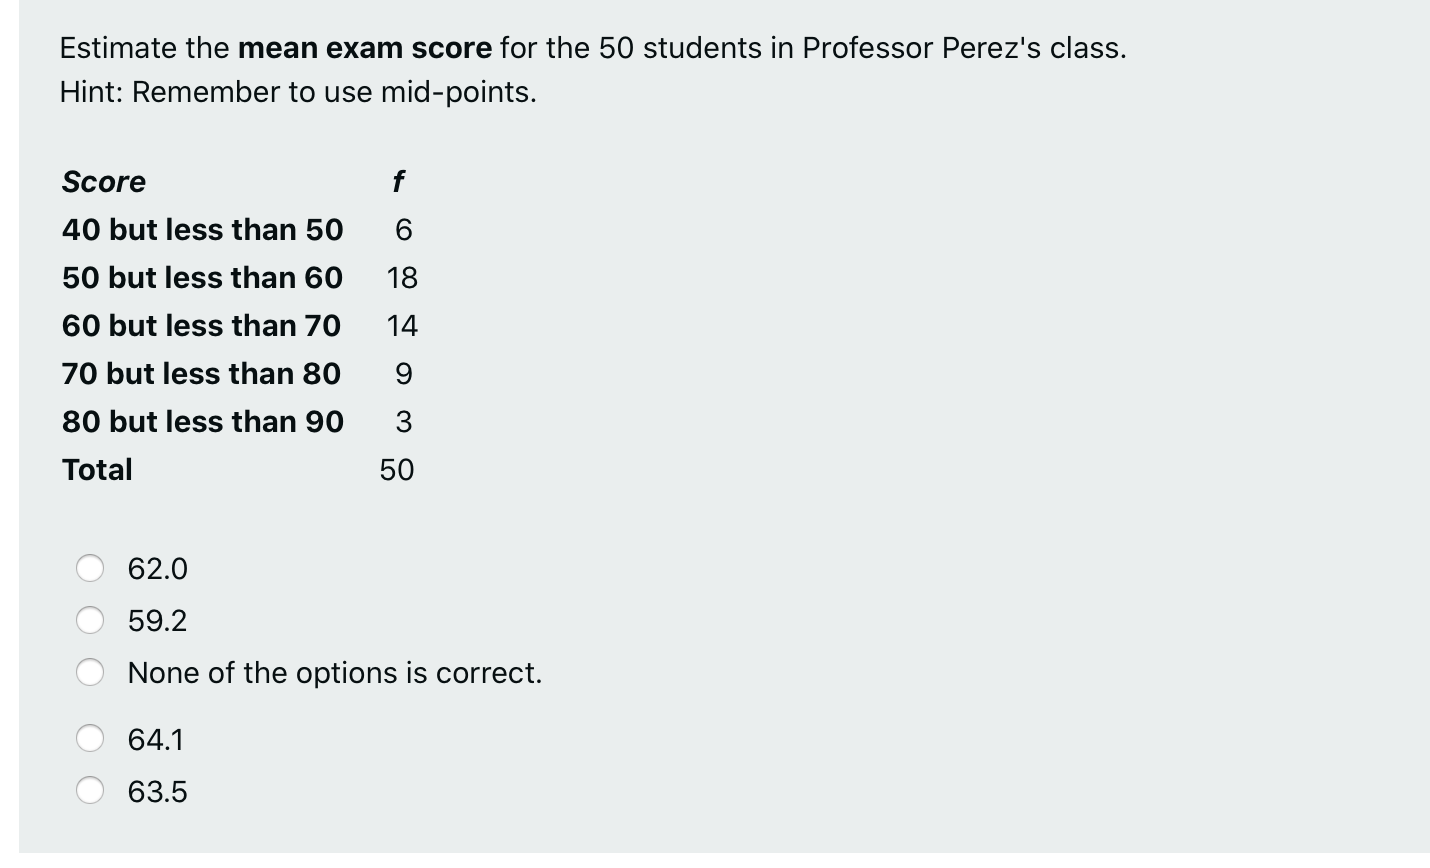Click the hint about mid-points
This screenshot has height=868, width=1430.
pos(298,92)
